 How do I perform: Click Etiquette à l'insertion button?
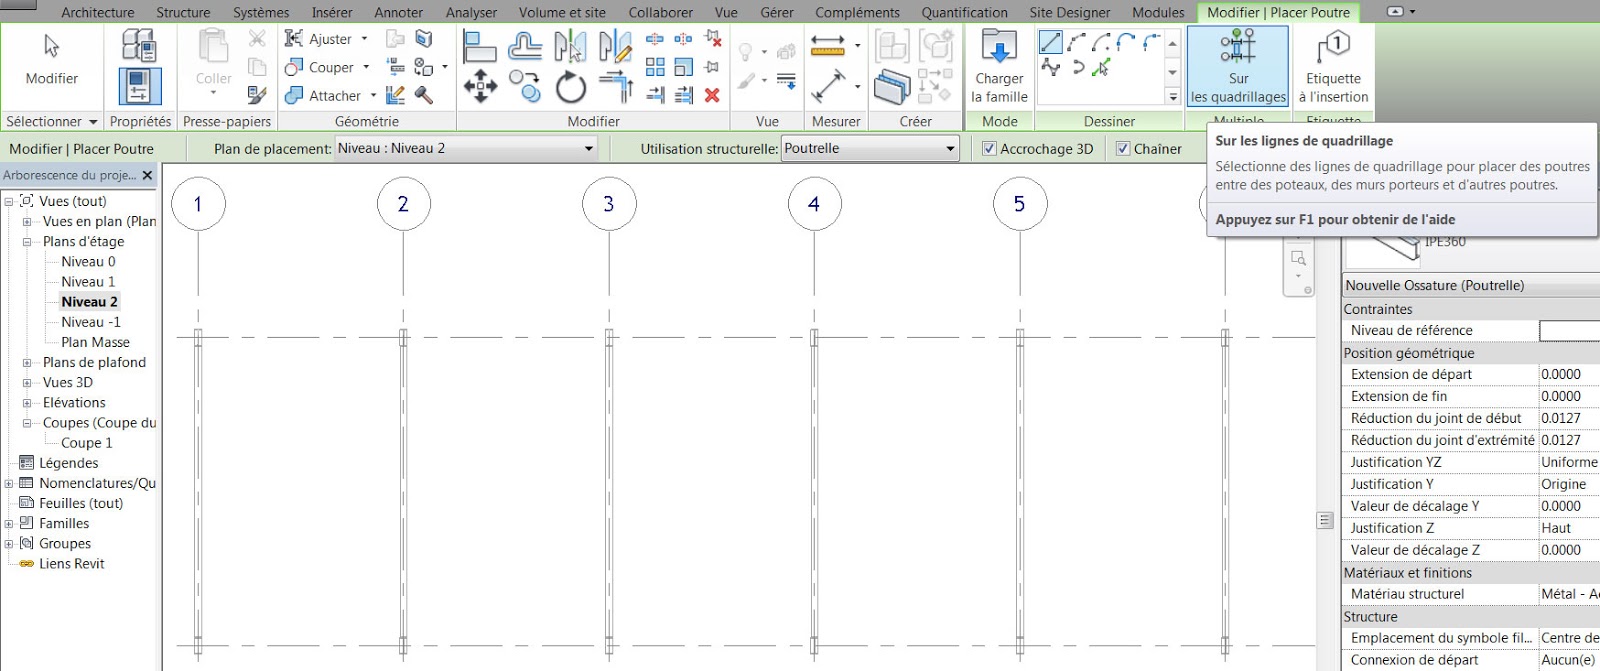click(x=1333, y=66)
